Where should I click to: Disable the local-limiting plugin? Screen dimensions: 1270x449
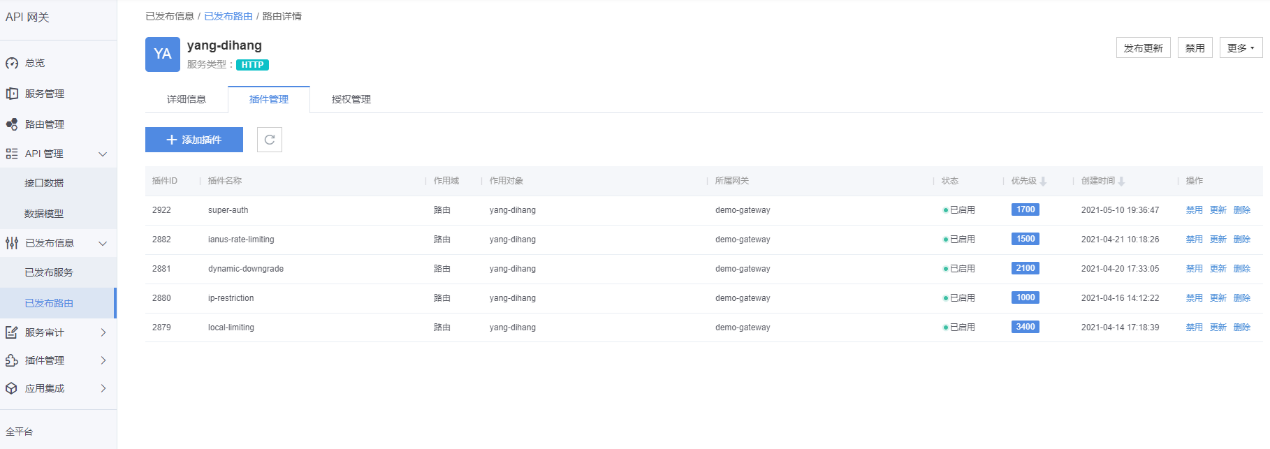pos(1194,327)
